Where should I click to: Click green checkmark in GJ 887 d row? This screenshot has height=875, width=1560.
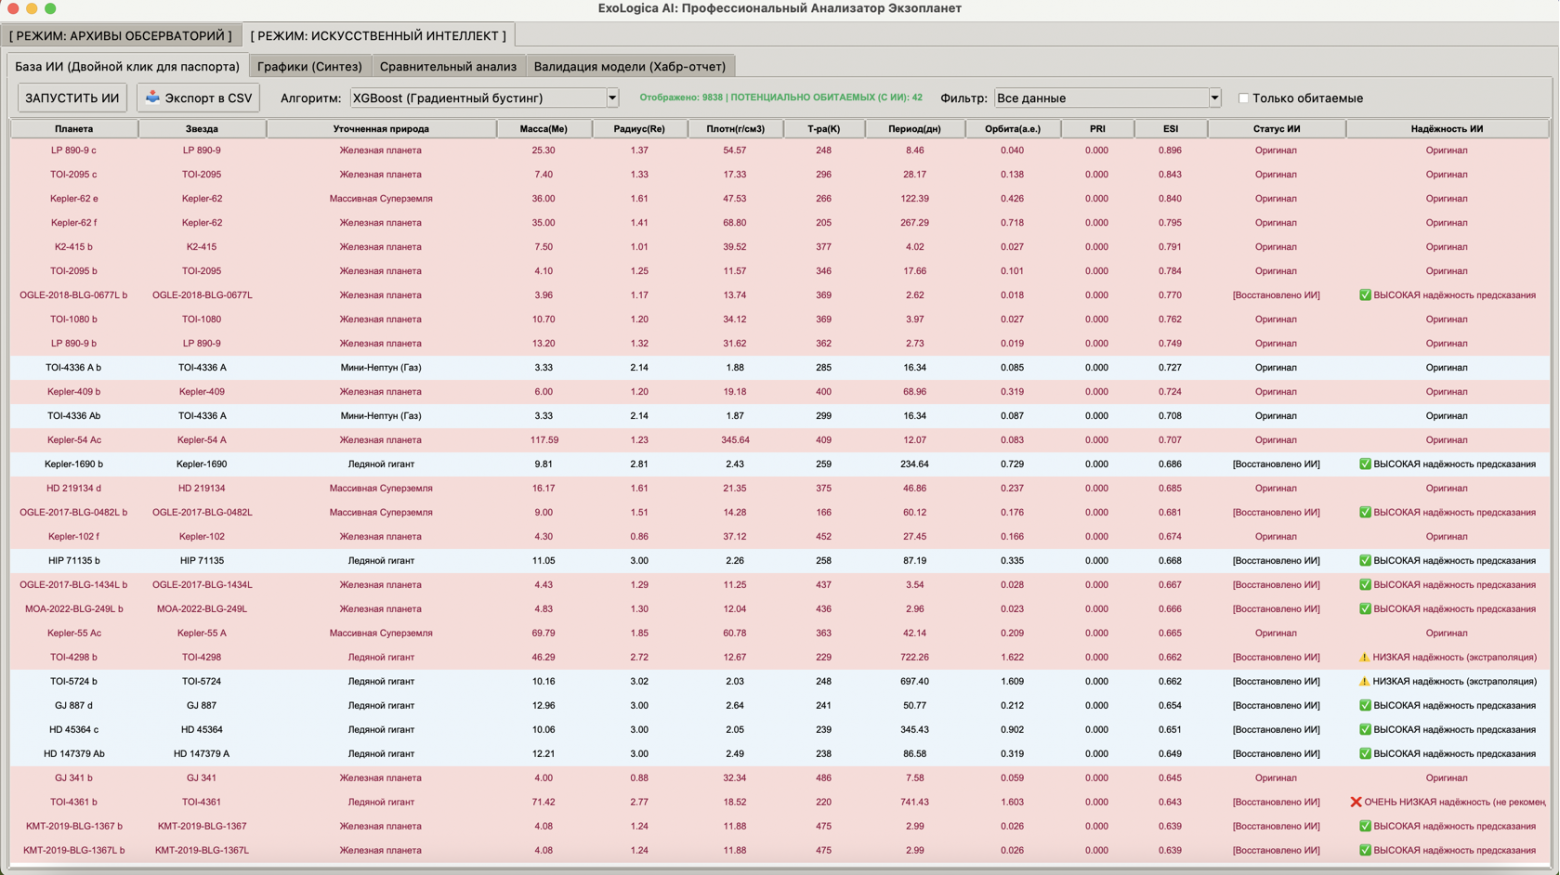[x=1365, y=705]
